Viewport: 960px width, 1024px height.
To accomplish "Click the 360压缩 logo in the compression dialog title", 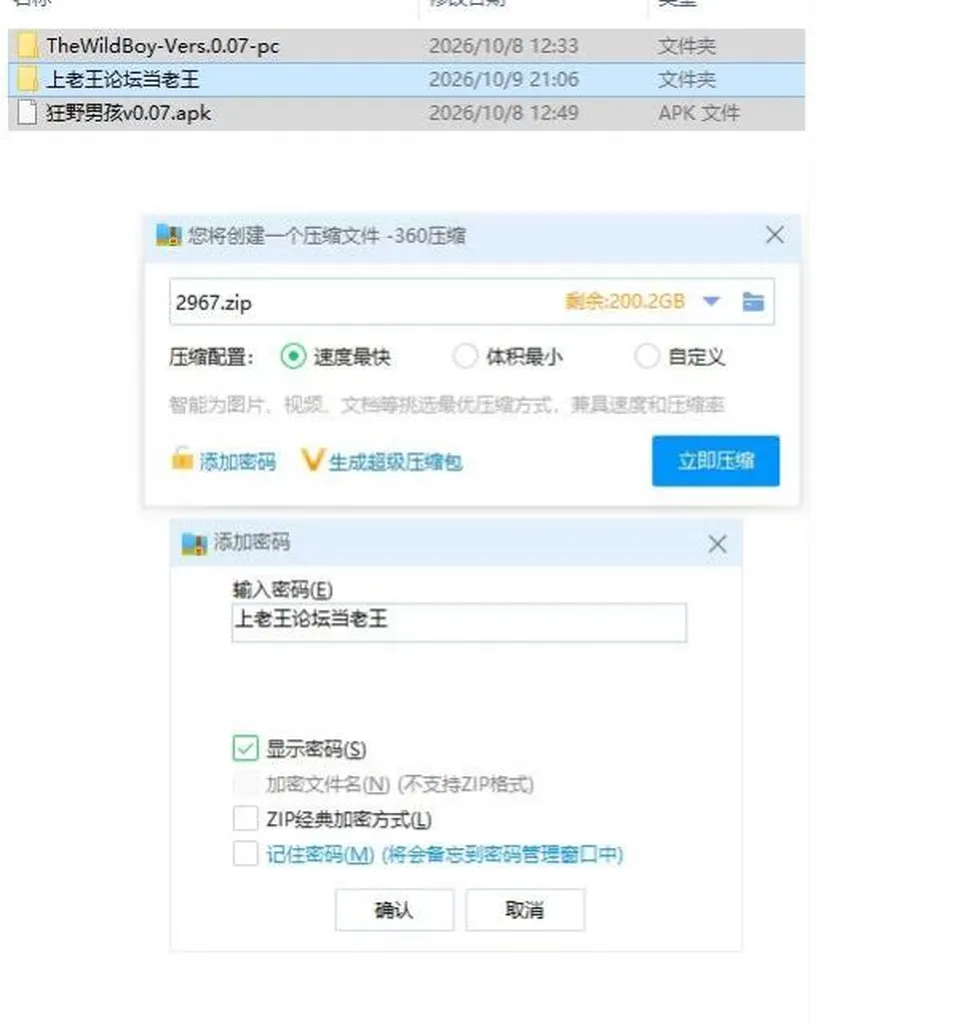I will 168,235.
